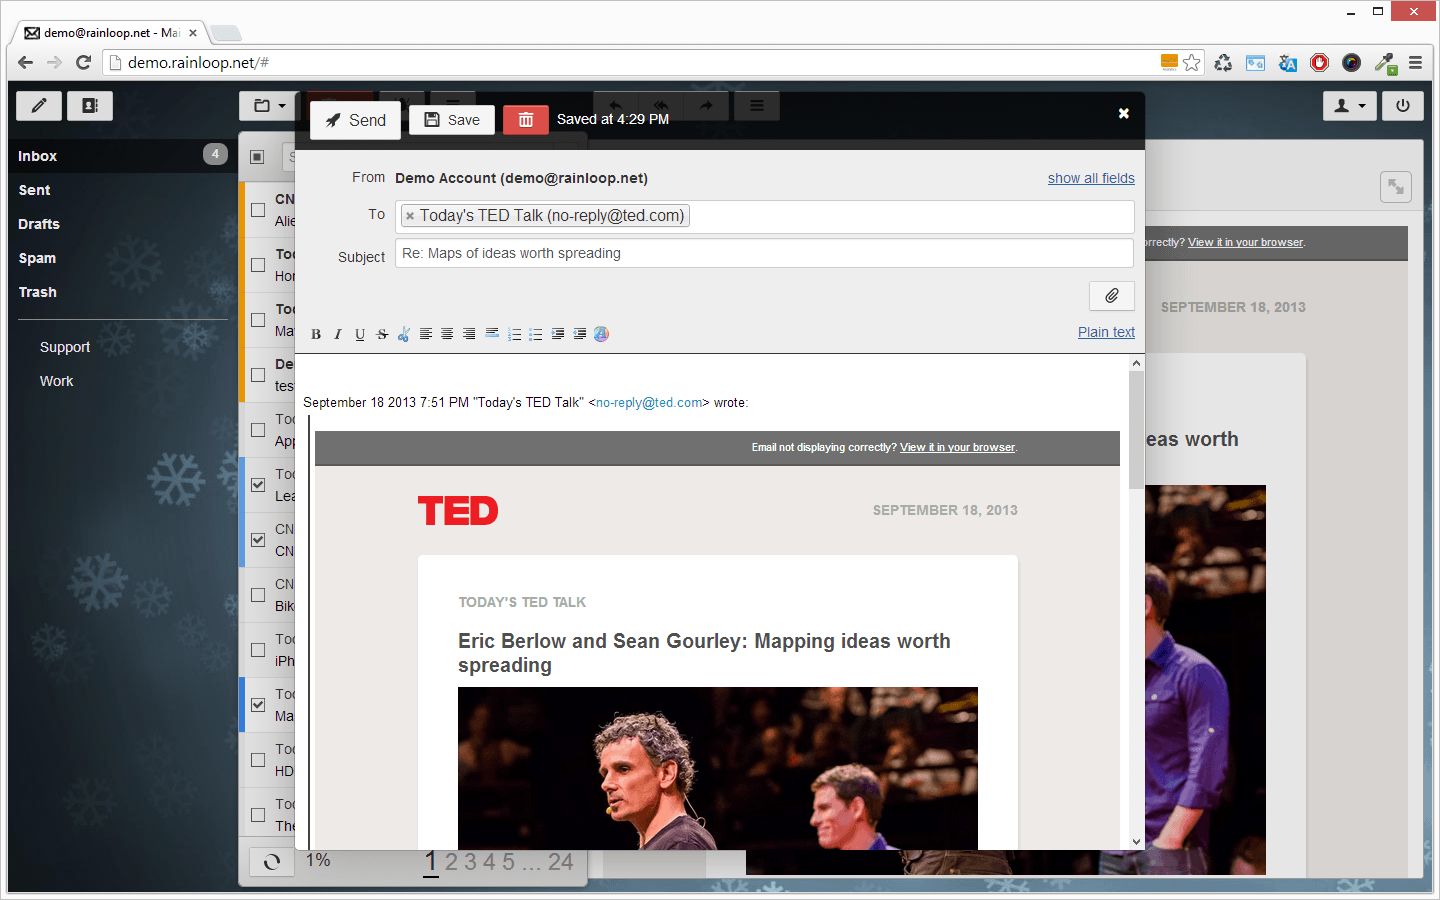Screen dimensions: 1440x900
Task: Toggle the select-all messages checkbox
Action: coord(257,157)
